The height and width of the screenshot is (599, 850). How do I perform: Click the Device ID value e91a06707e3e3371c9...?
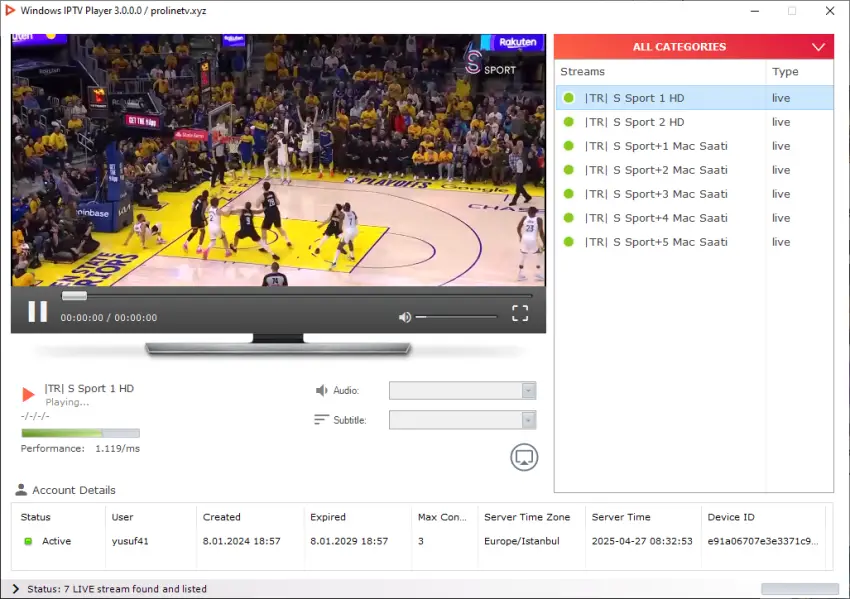pyautogui.click(x=763, y=541)
